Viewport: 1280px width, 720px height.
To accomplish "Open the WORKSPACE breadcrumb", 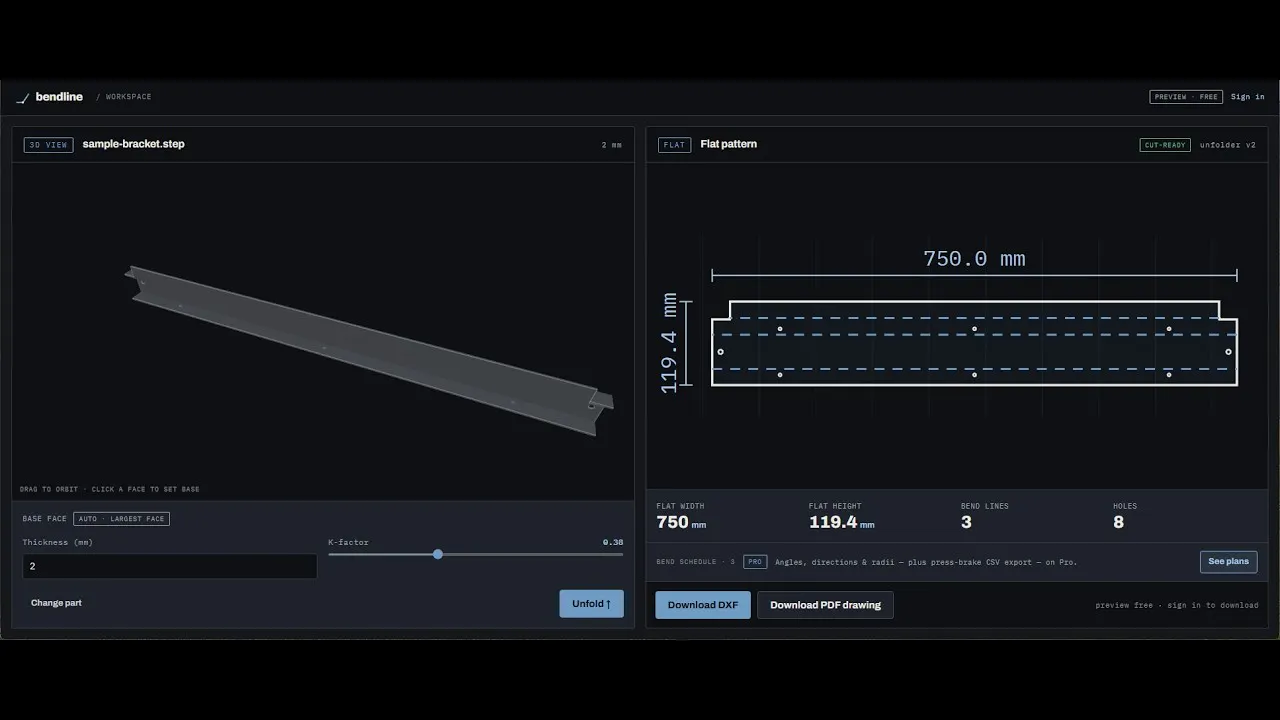I will (x=129, y=97).
